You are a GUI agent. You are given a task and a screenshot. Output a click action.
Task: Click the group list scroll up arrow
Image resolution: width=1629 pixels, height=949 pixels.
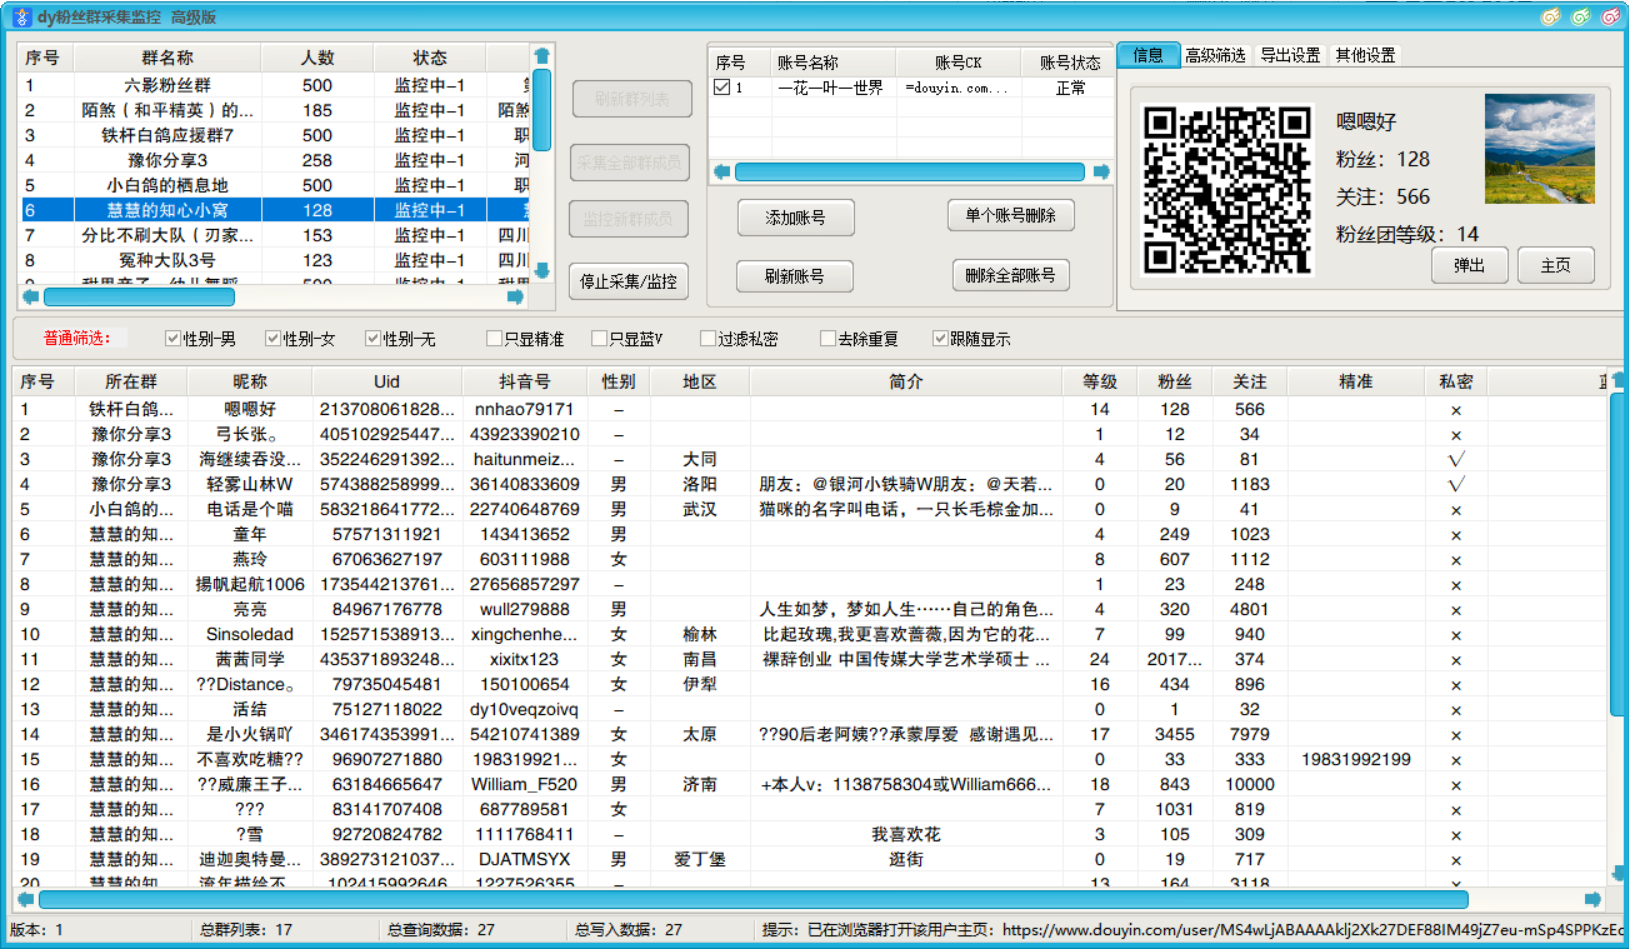(542, 56)
